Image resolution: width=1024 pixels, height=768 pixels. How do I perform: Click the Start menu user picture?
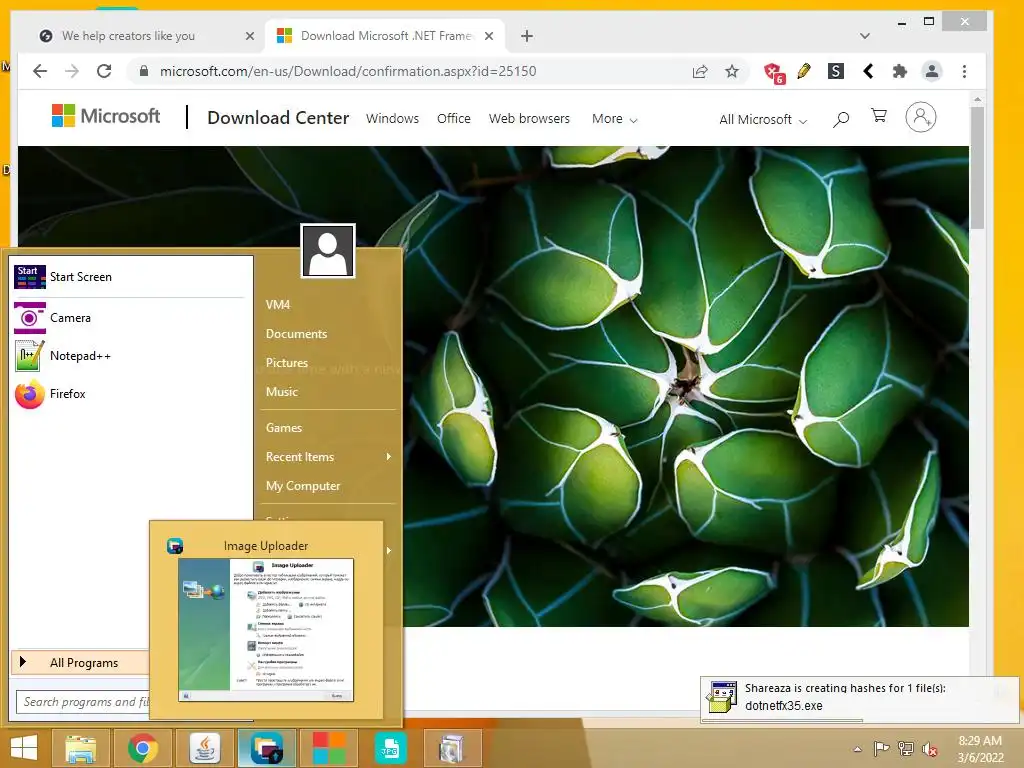coord(328,251)
